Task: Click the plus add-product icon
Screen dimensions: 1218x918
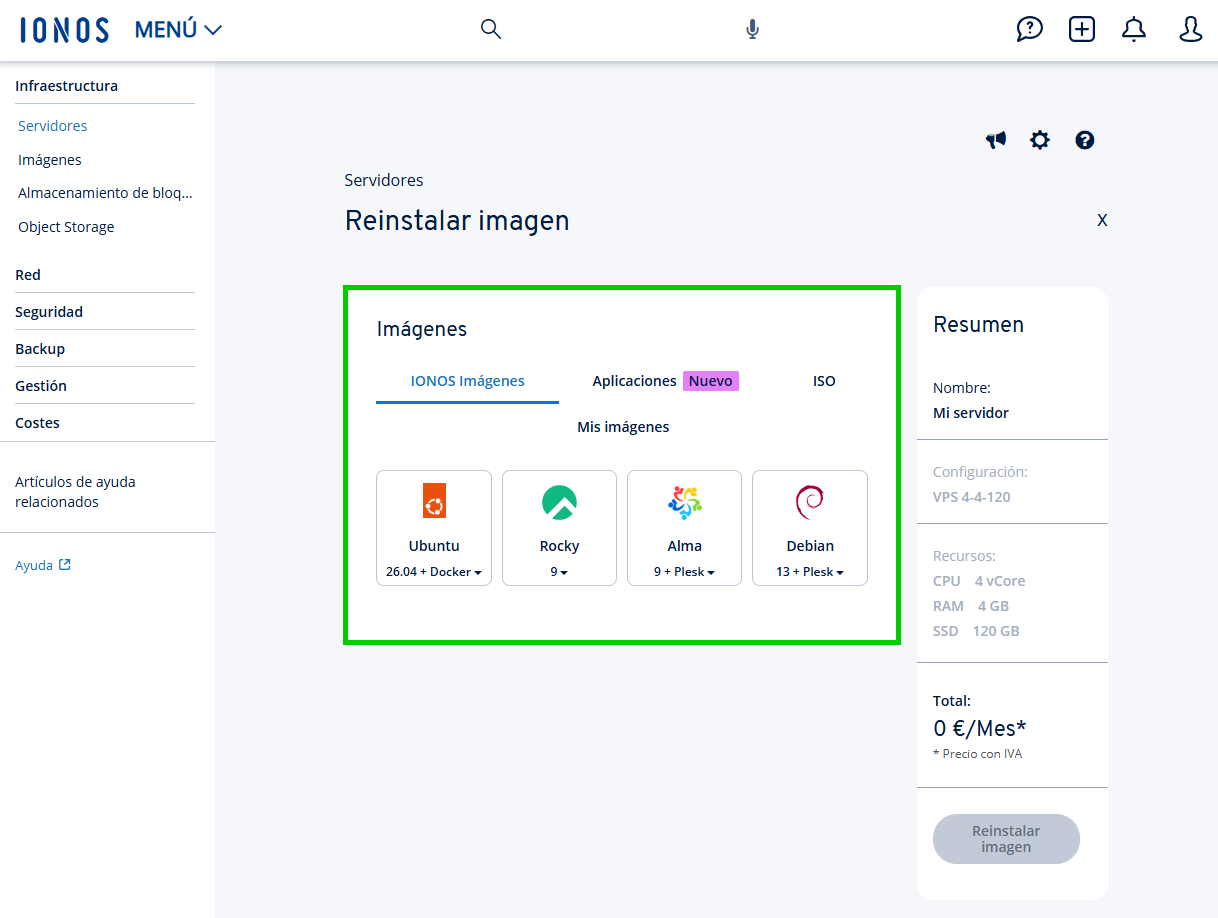Action: (1082, 29)
